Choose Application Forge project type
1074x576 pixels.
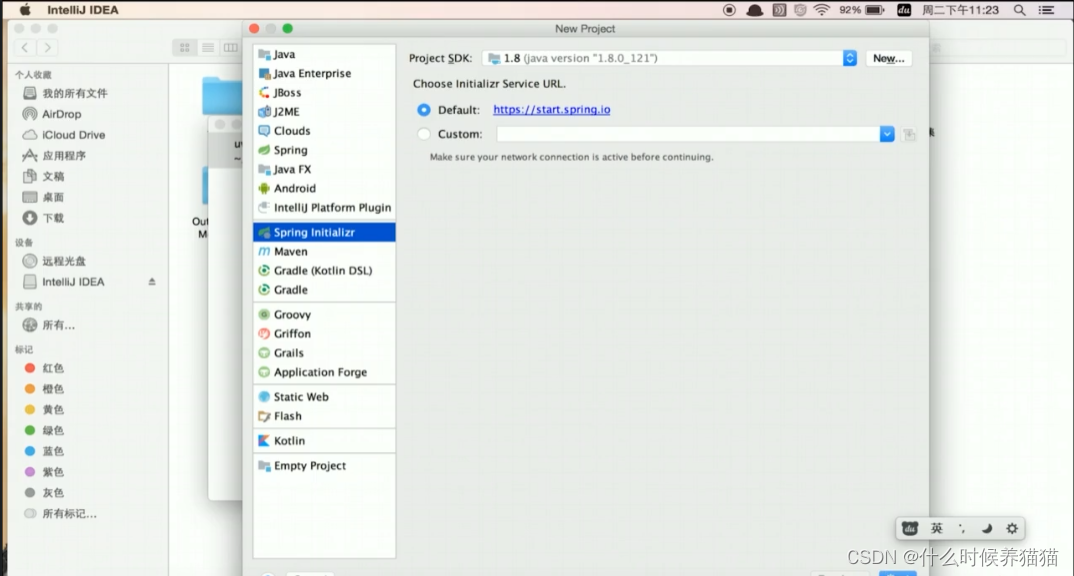(x=324, y=372)
